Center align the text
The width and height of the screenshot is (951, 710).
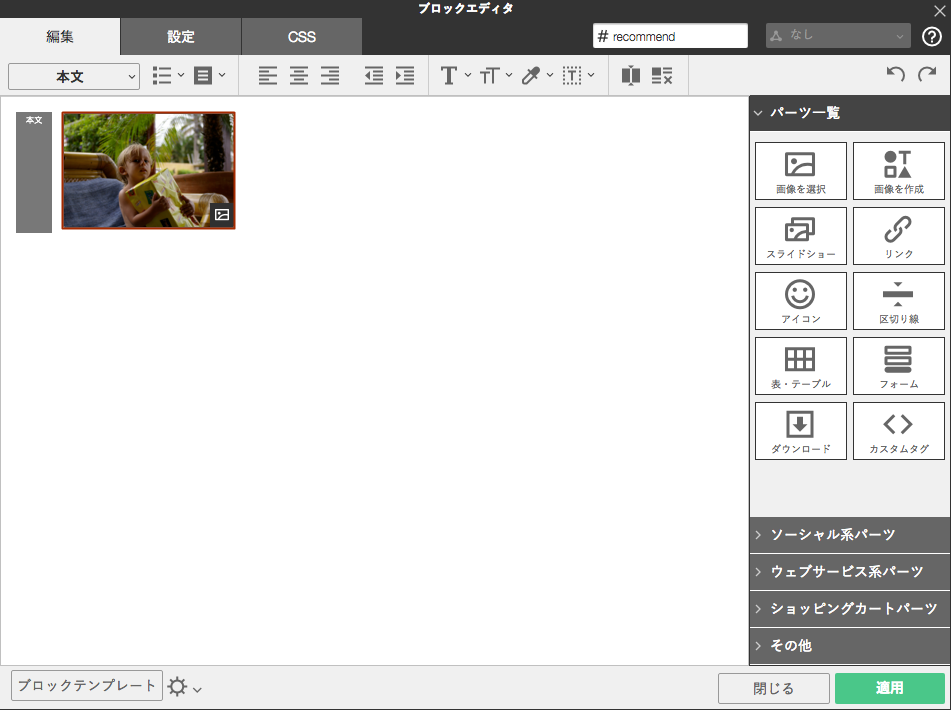click(x=298, y=76)
